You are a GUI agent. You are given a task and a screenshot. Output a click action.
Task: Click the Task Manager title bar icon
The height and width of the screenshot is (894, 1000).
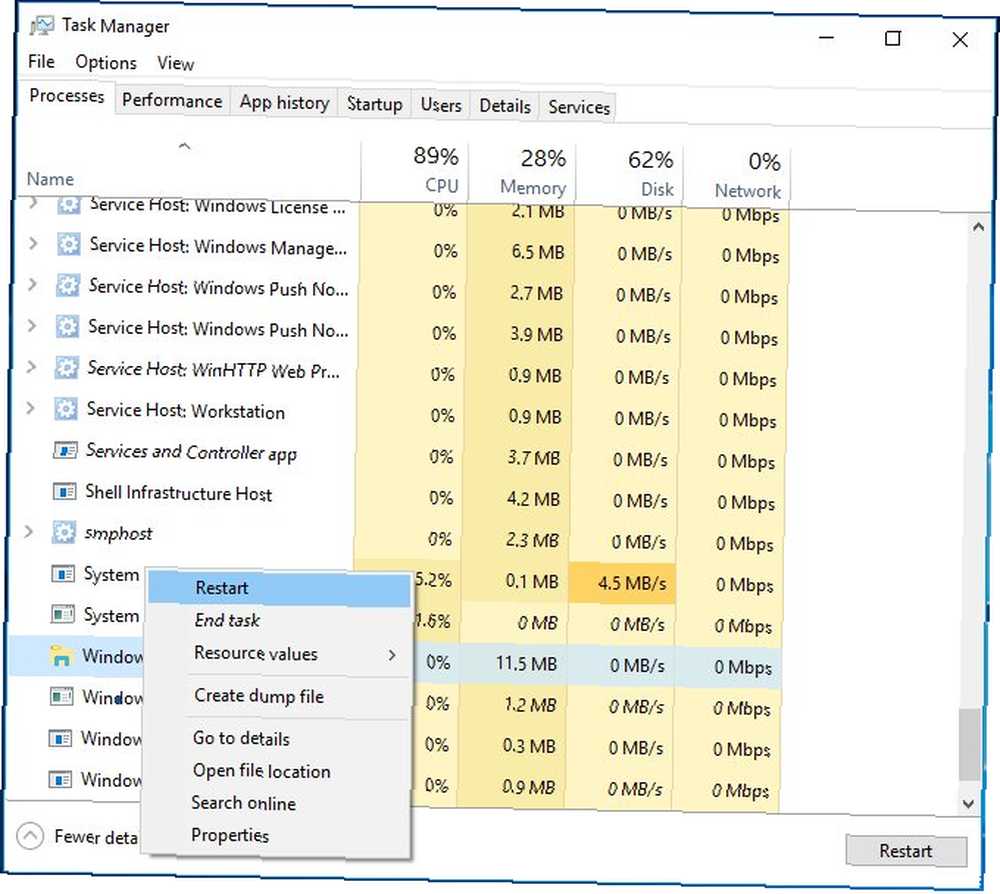tap(42, 26)
